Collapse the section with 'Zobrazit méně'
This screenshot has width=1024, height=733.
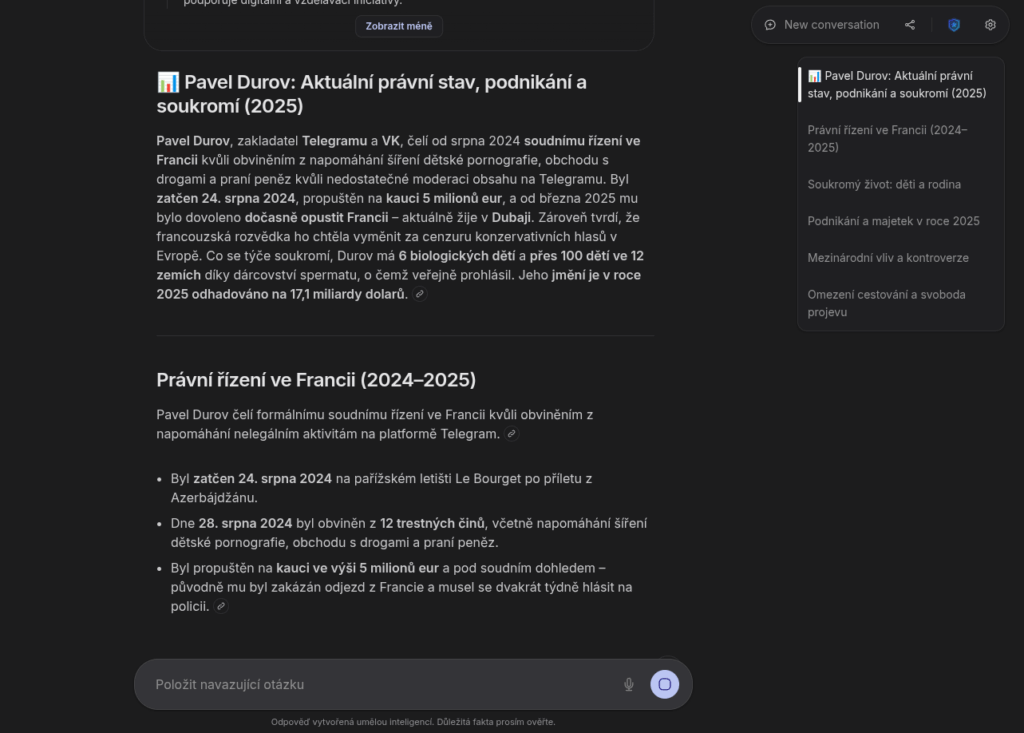click(x=398, y=26)
